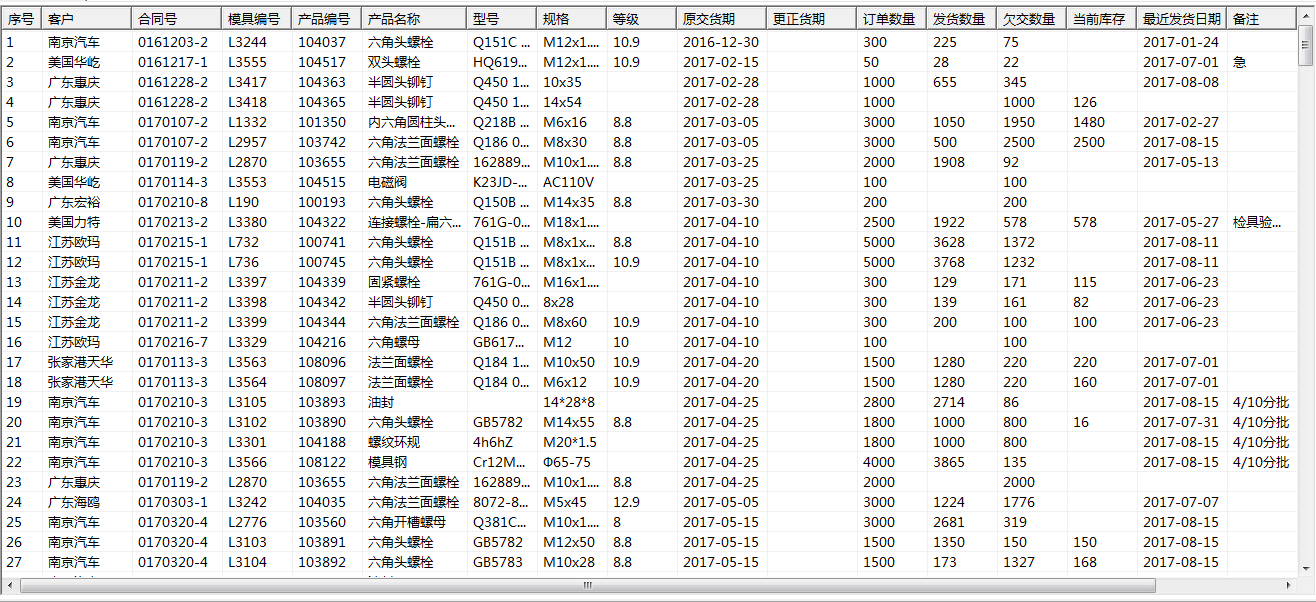This screenshot has width=1316, height=602.
Task: Click the 等级 column header
Action: click(x=642, y=19)
